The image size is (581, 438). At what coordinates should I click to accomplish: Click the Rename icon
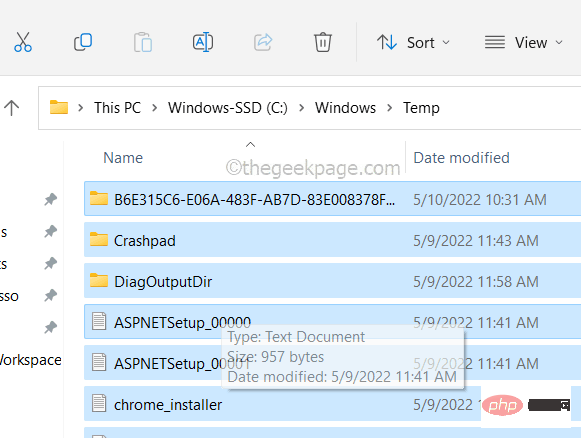[x=203, y=42]
